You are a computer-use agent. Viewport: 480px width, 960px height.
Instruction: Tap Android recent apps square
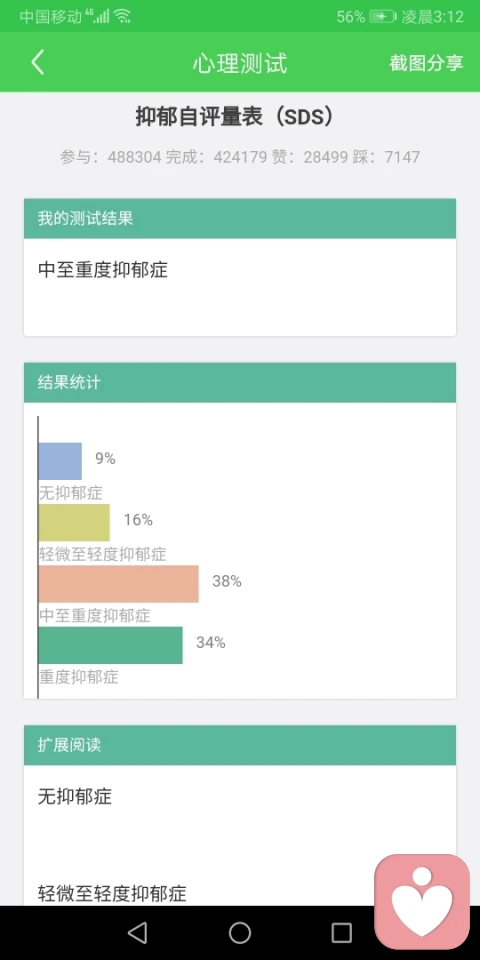coord(342,933)
